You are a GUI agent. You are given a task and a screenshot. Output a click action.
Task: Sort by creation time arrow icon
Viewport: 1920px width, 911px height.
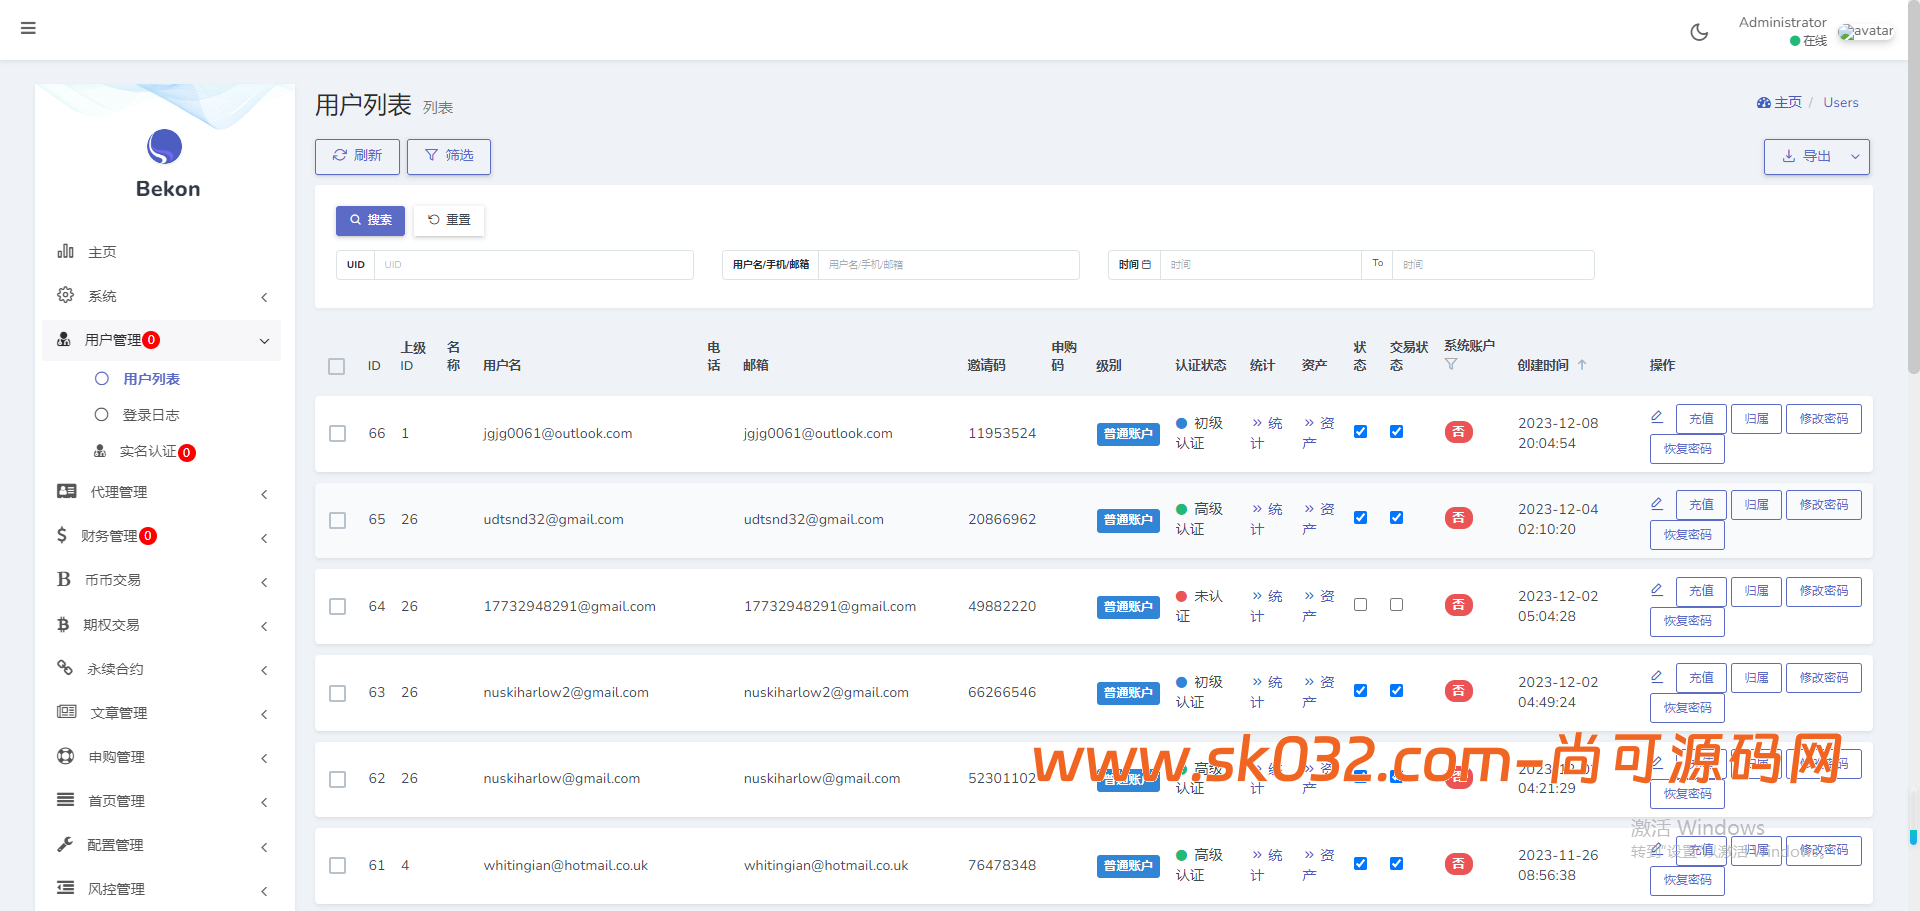click(x=1582, y=365)
